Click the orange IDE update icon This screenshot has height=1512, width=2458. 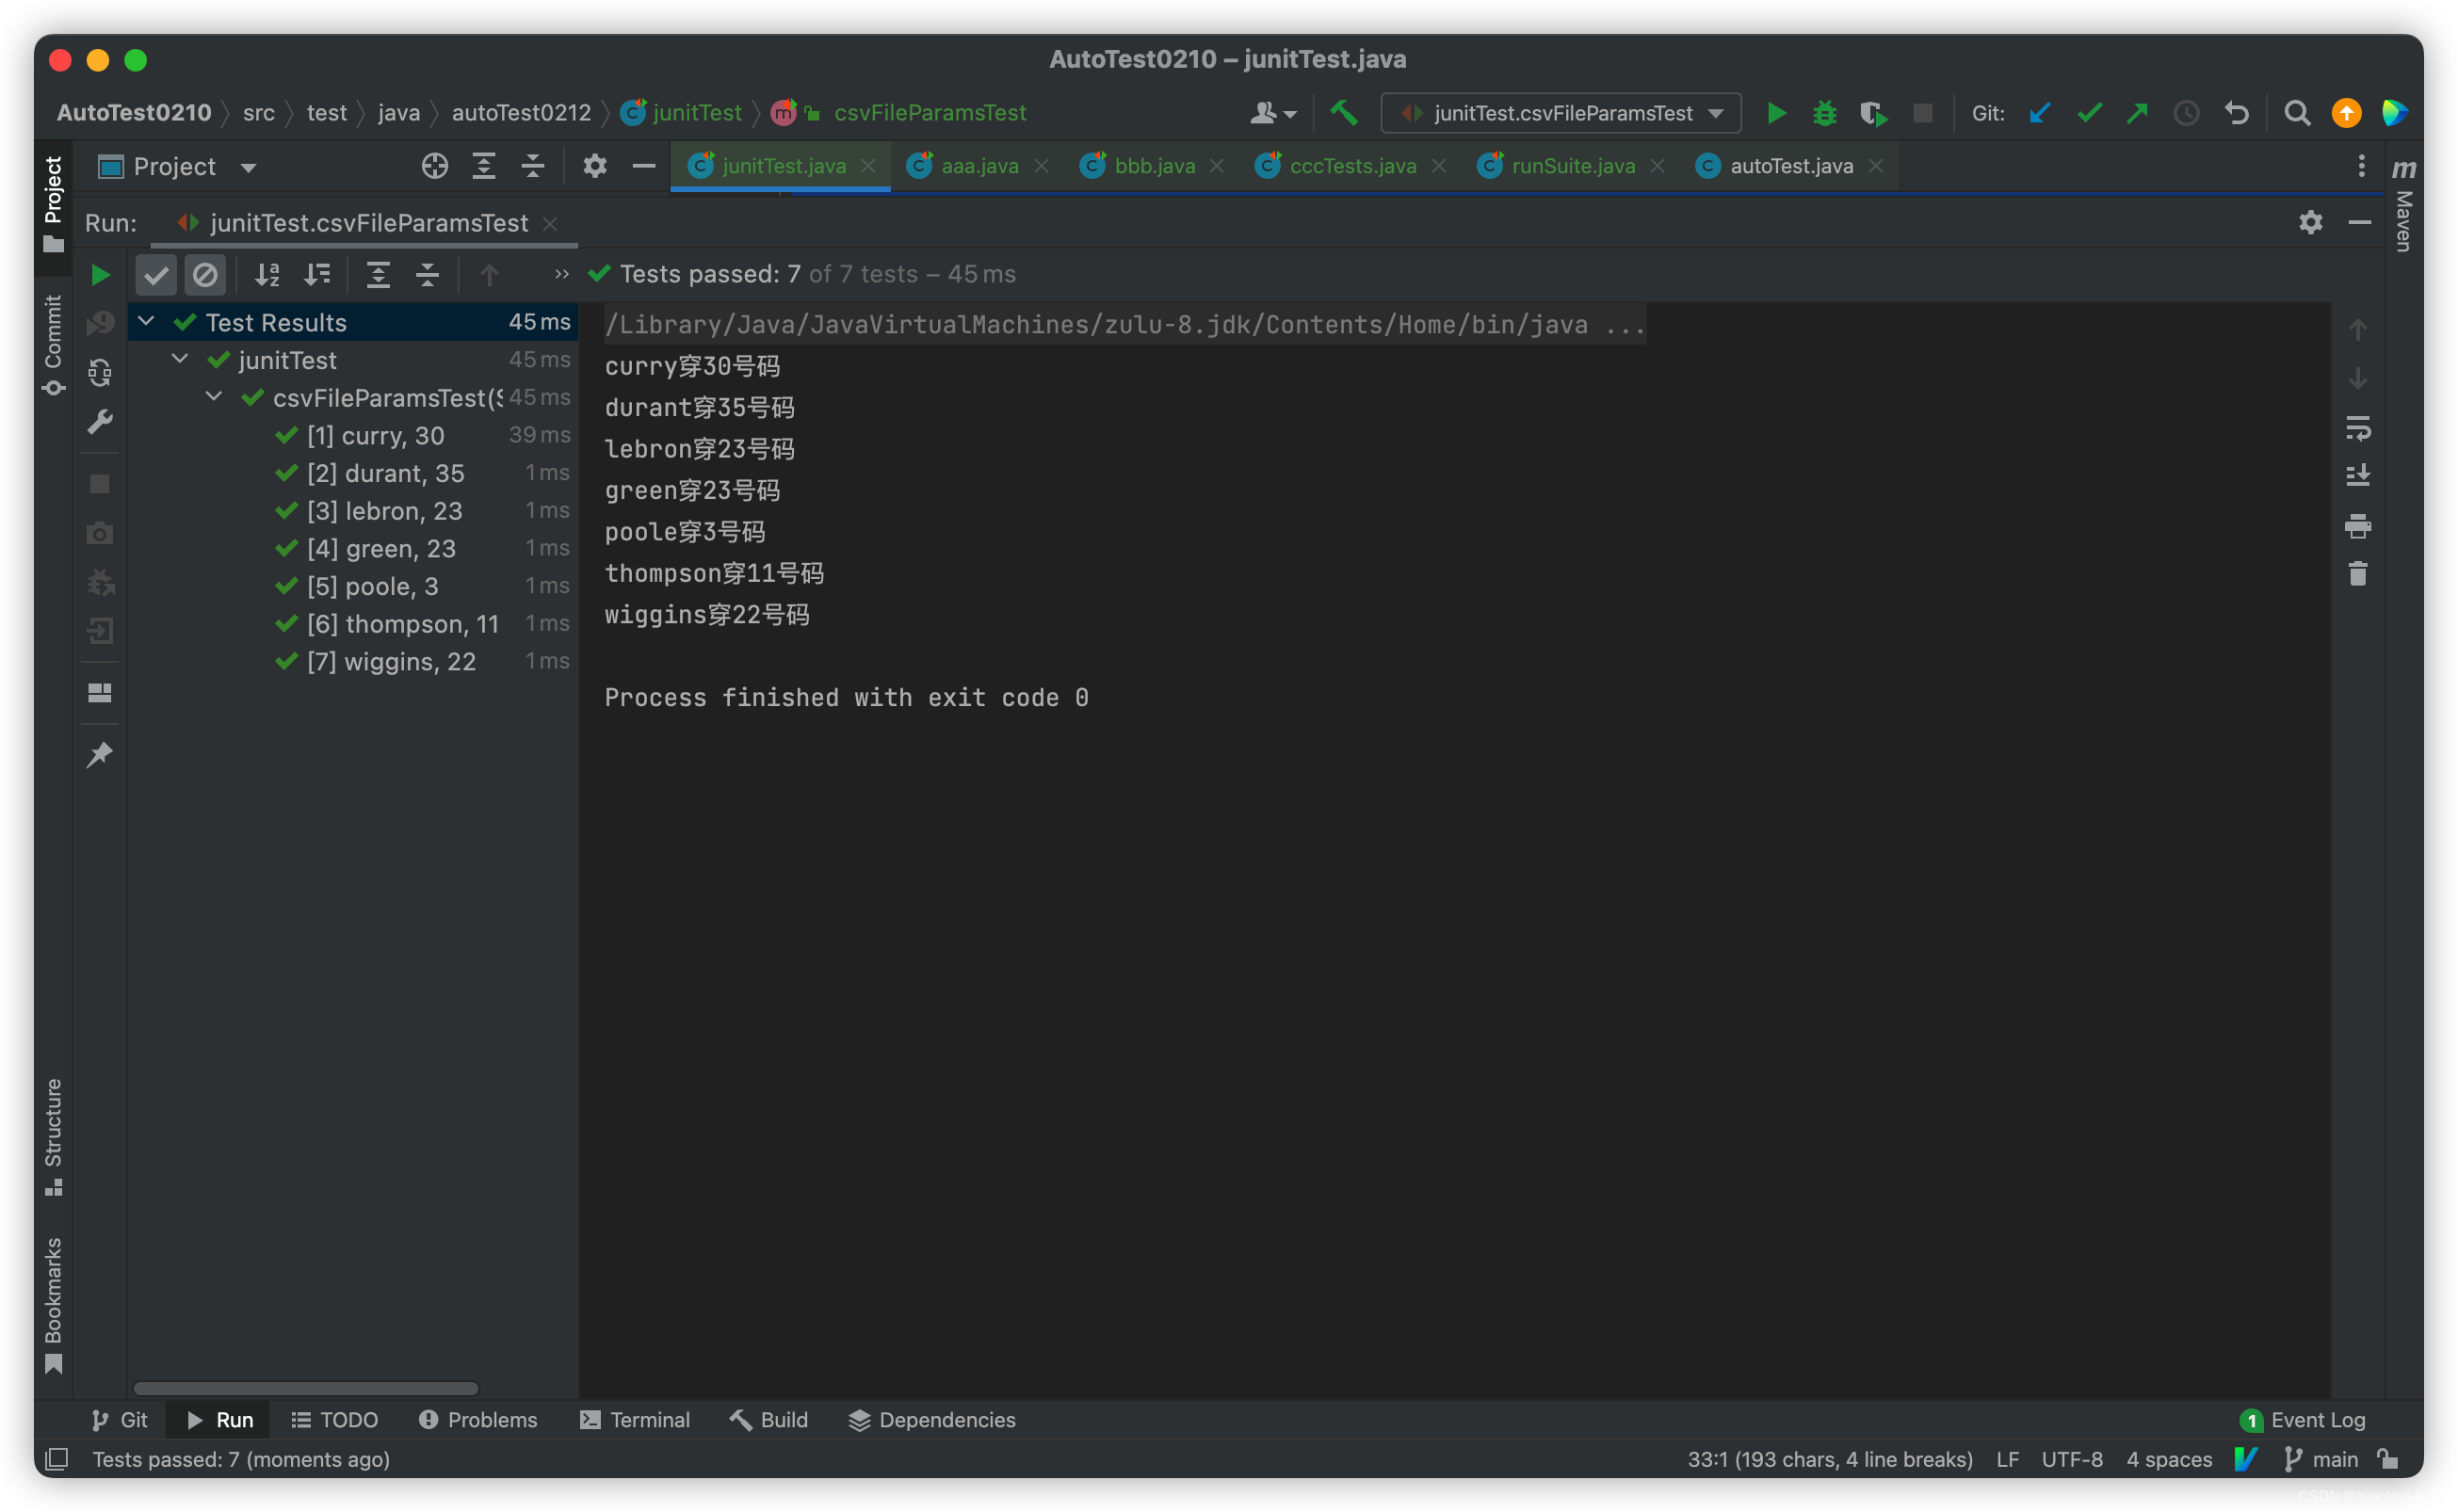click(x=2346, y=113)
